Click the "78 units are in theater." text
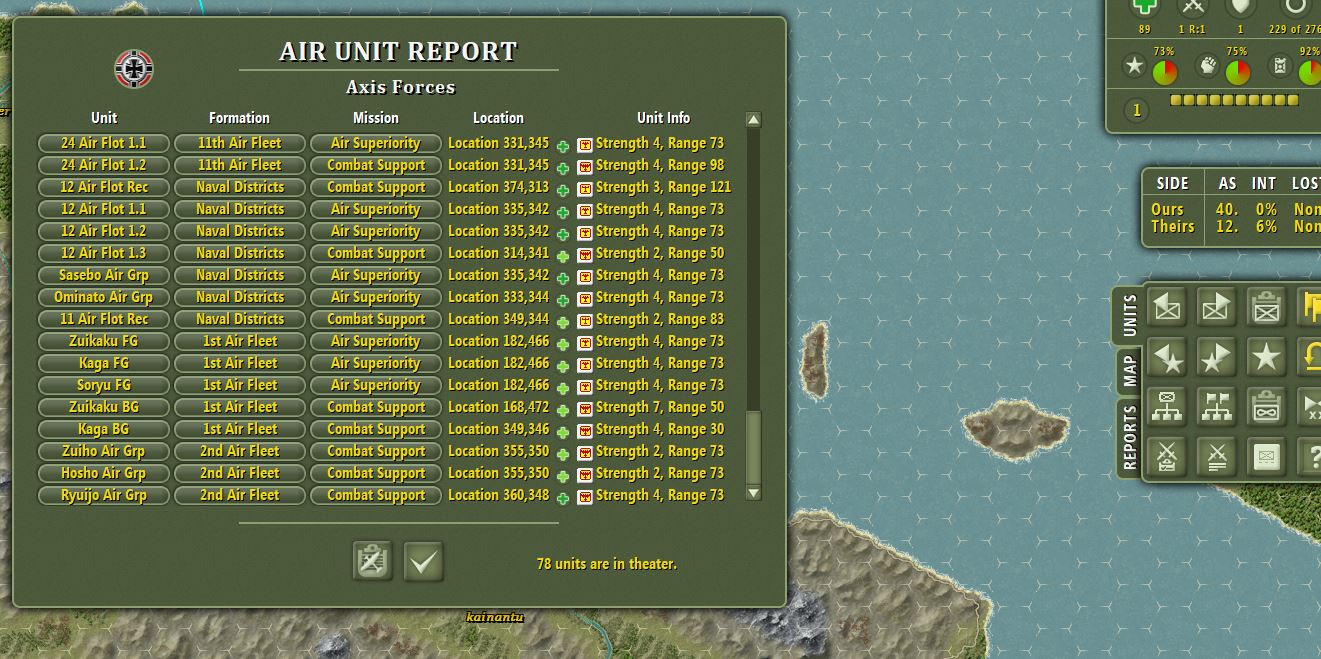This screenshot has height=659, width=1321. [x=607, y=564]
